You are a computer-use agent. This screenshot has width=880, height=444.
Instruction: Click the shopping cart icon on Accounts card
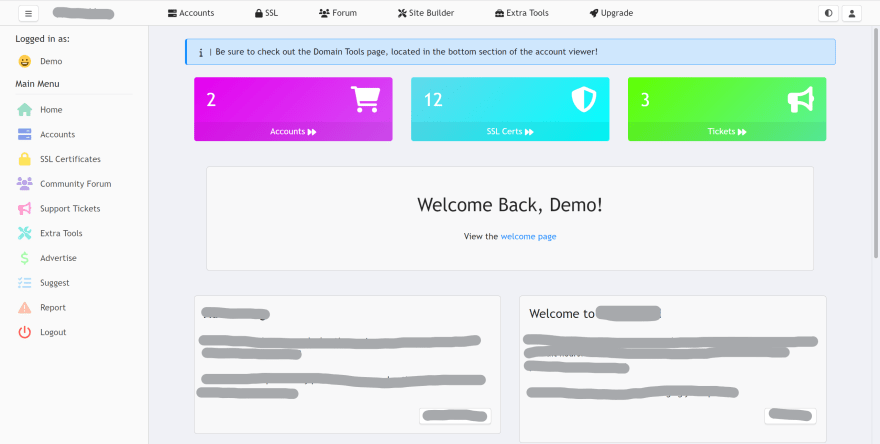(365, 99)
